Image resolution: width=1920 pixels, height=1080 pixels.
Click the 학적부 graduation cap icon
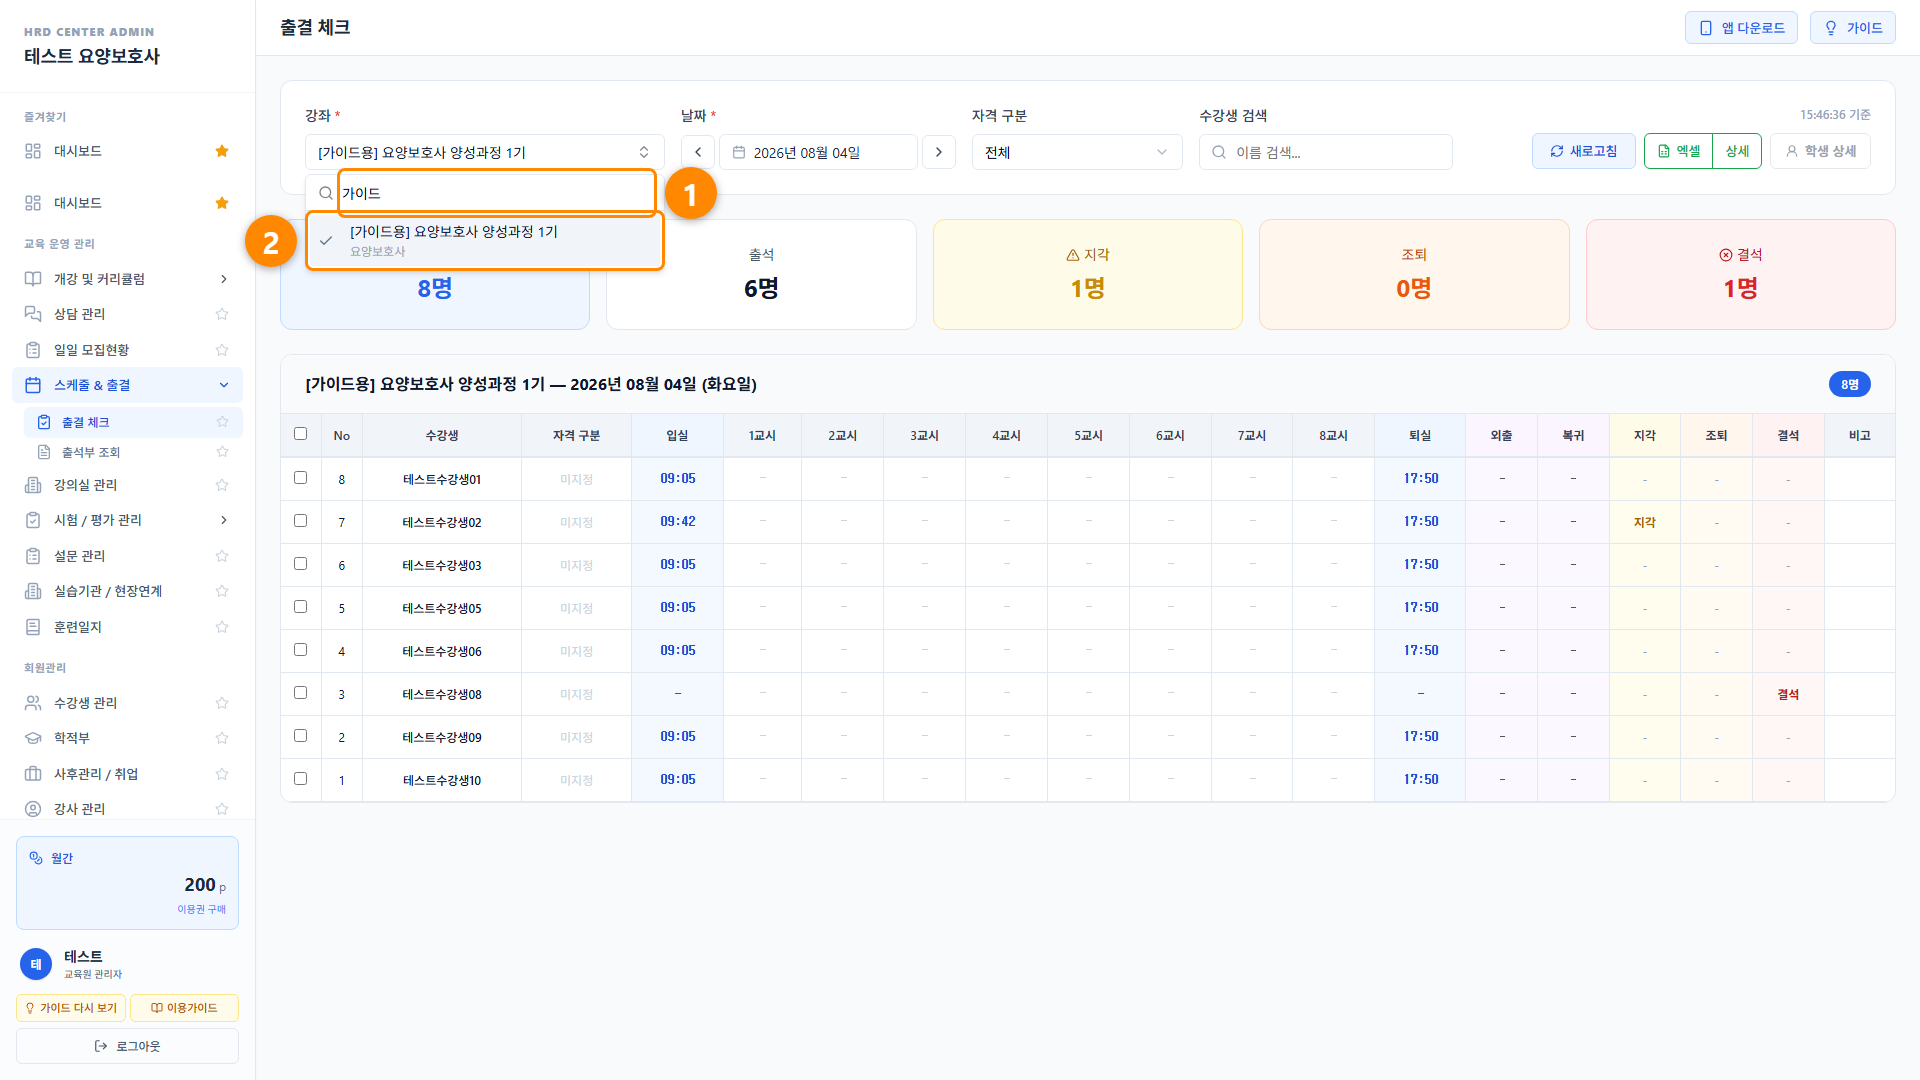point(33,738)
